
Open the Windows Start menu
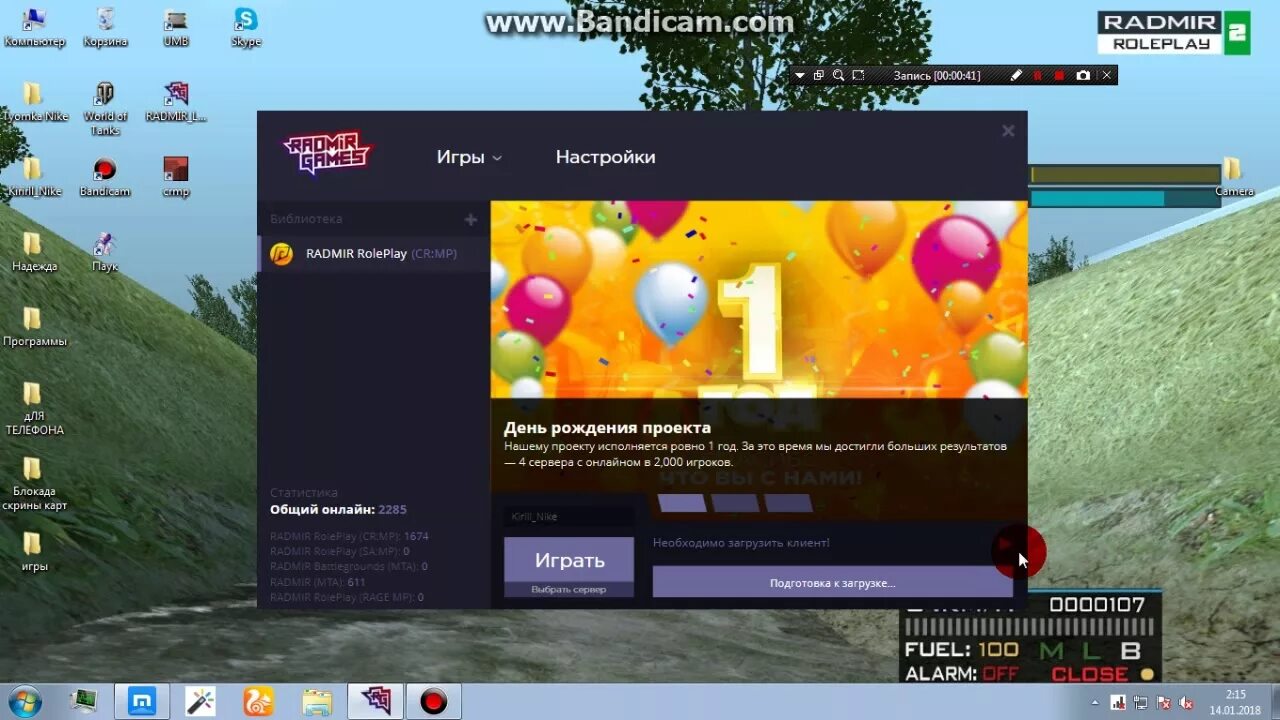pos(23,701)
